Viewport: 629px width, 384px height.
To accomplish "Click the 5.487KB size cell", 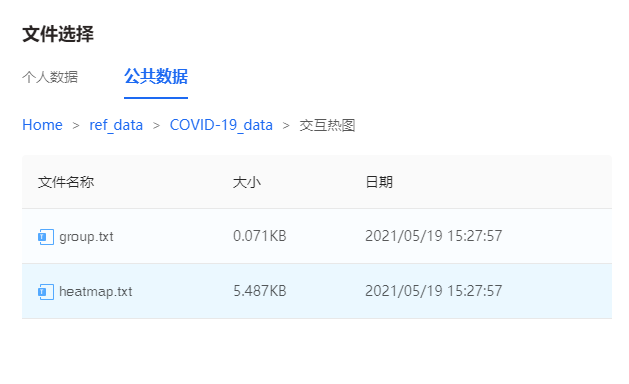I will click(260, 291).
